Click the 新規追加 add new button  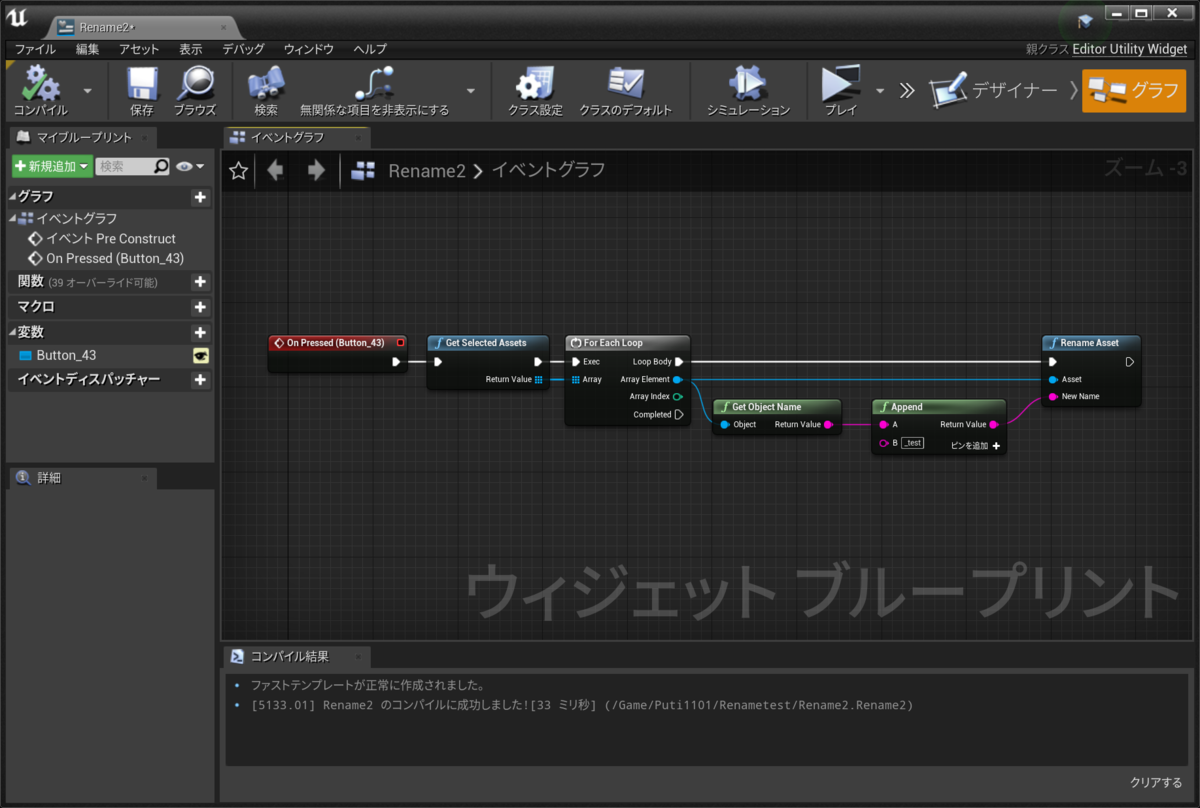pos(52,166)
